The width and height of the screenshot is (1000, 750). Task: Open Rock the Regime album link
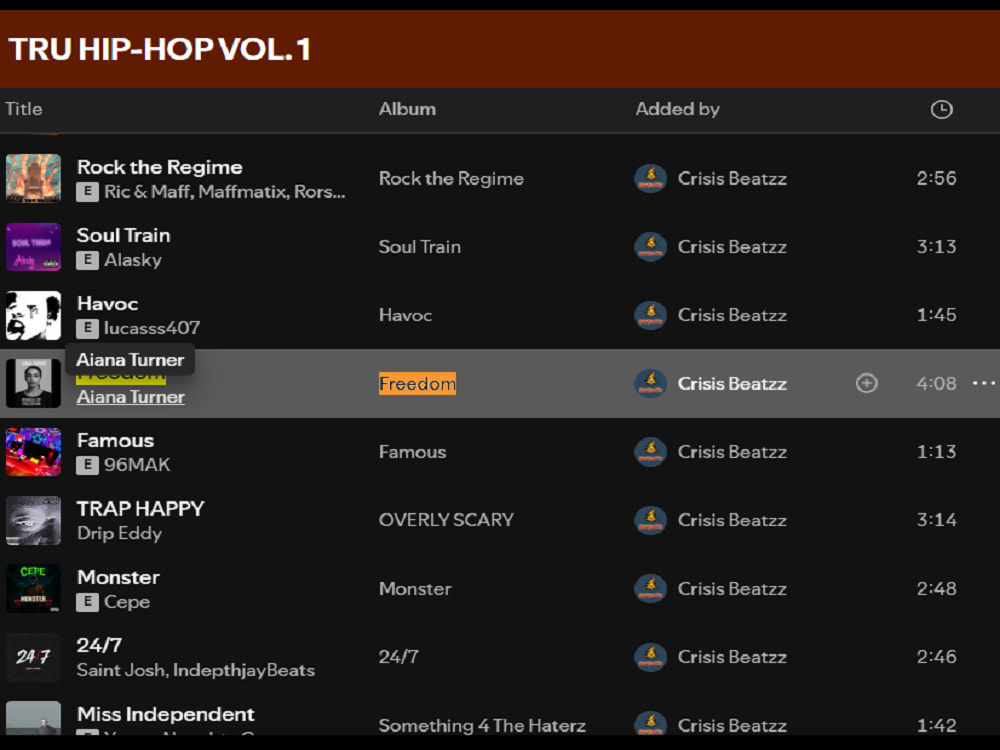pyautogui.click(x=451, y=179)
